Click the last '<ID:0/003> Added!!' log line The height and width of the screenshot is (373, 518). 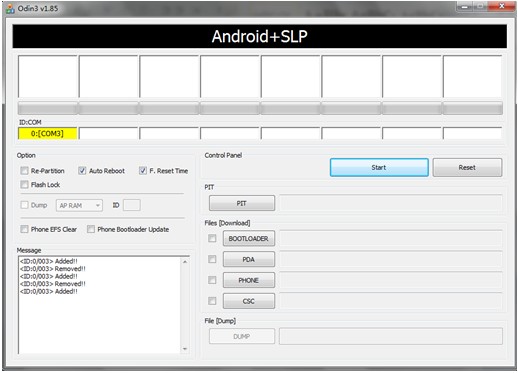49,291
